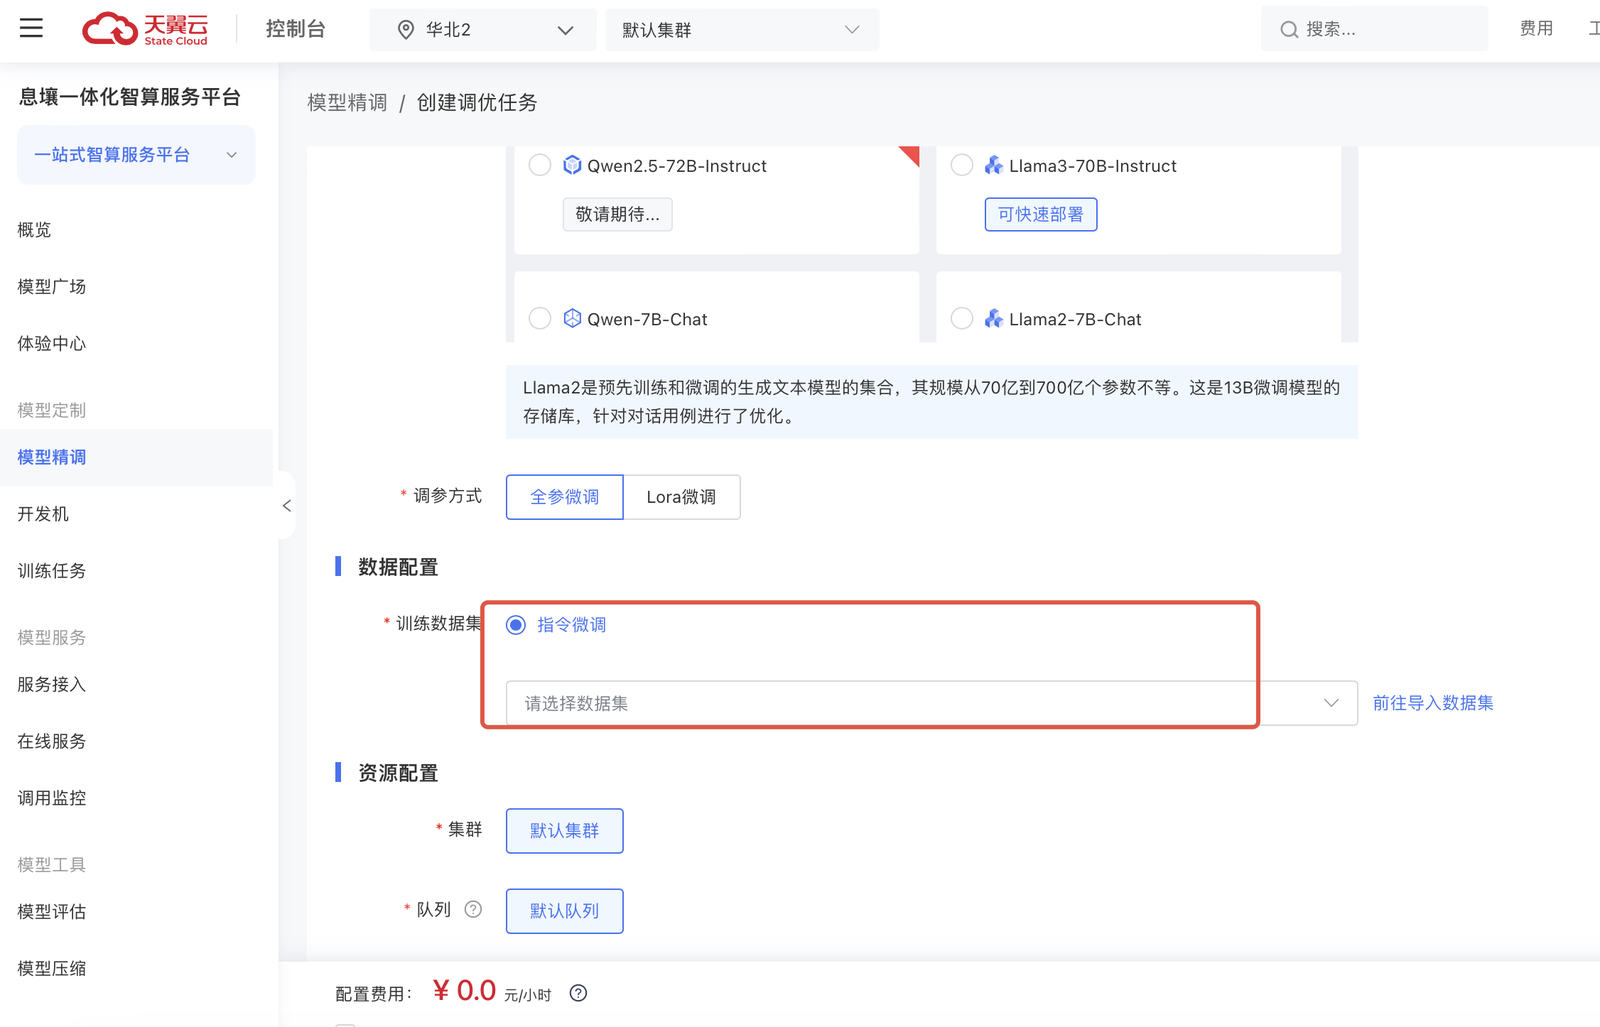Select the 默认集群 cluster button in 资源配置
The height and width of the screenshot is (1027, 1600).
tap(565, 831)
